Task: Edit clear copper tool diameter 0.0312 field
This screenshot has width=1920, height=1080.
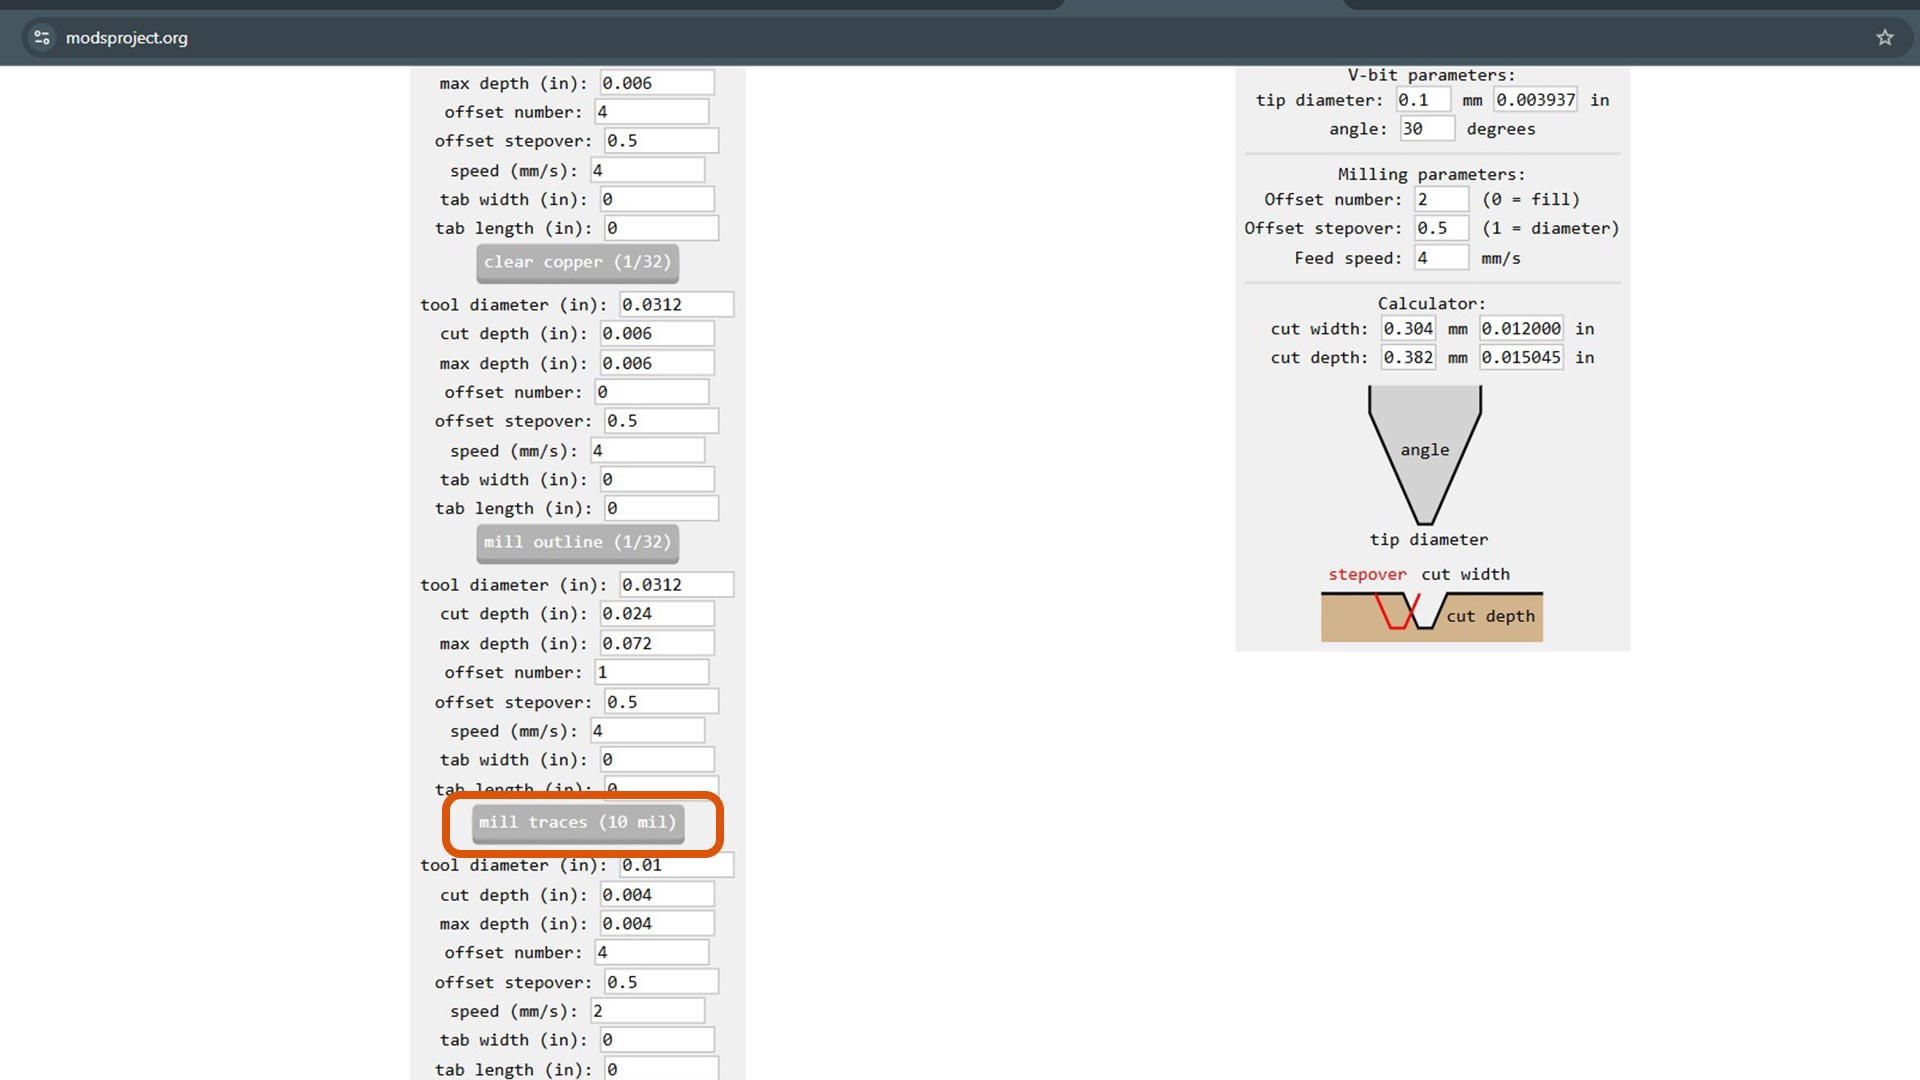Action: click(x=676, y=304)
